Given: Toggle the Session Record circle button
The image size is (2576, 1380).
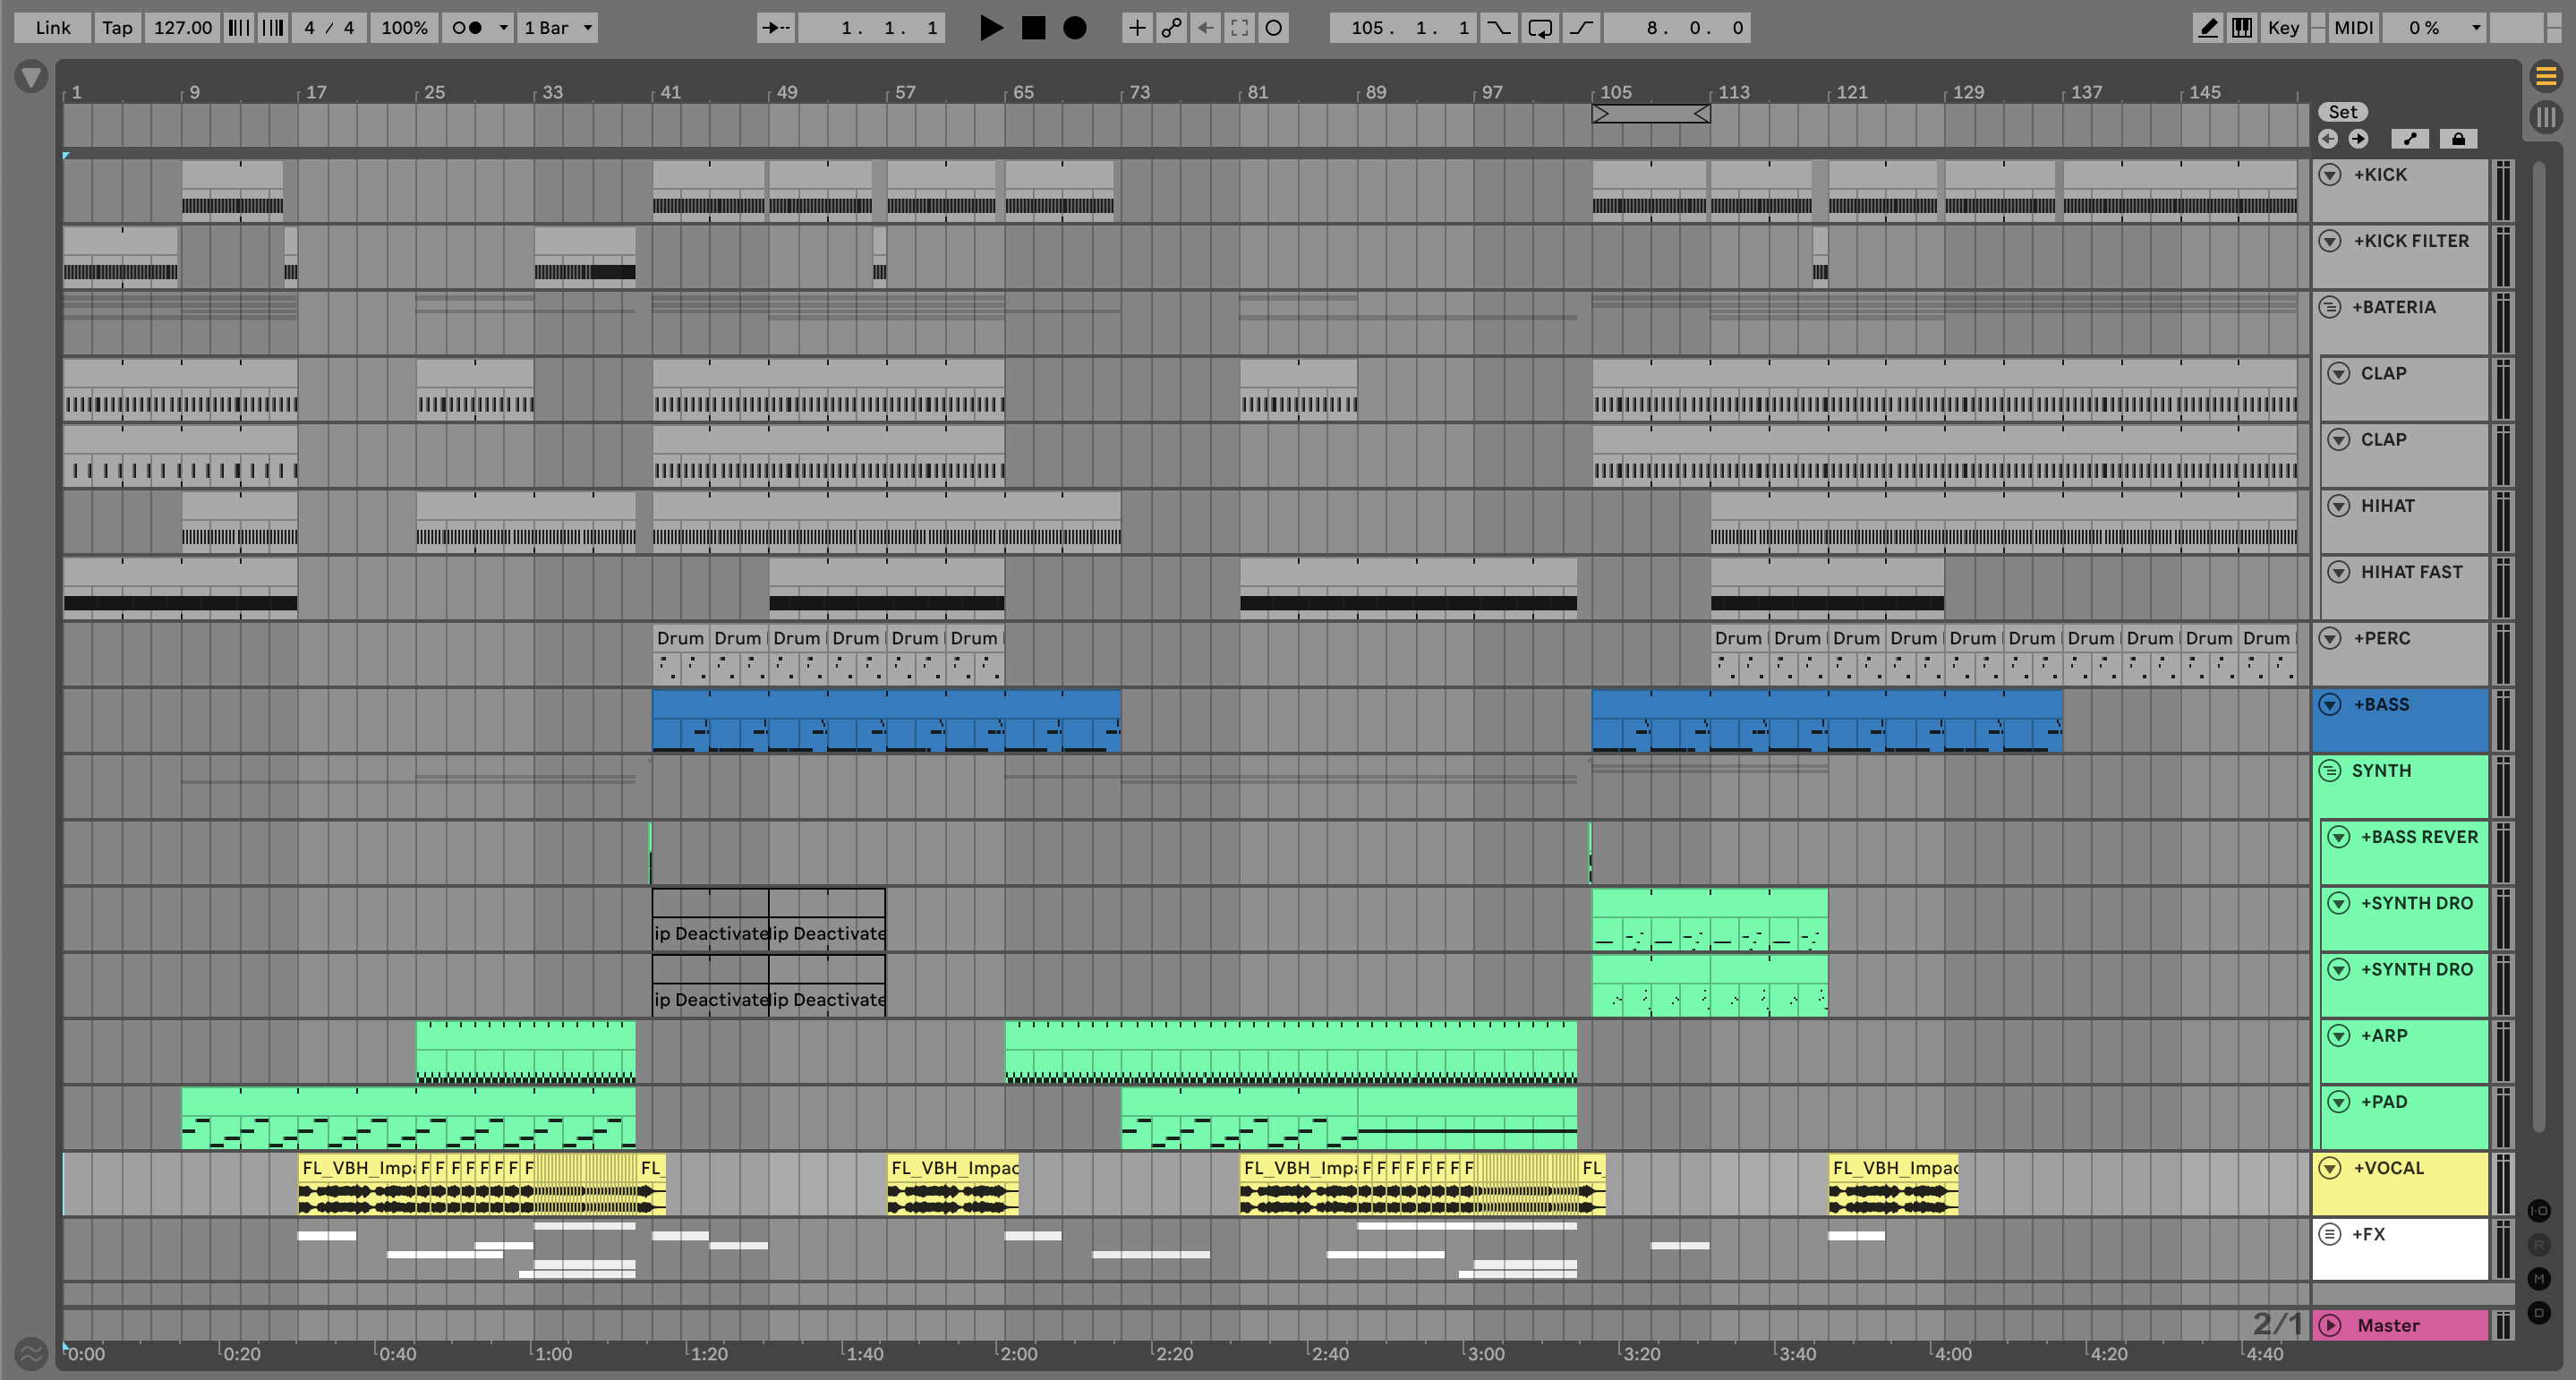Looking at the screenshot, I should coord(1273,28).
